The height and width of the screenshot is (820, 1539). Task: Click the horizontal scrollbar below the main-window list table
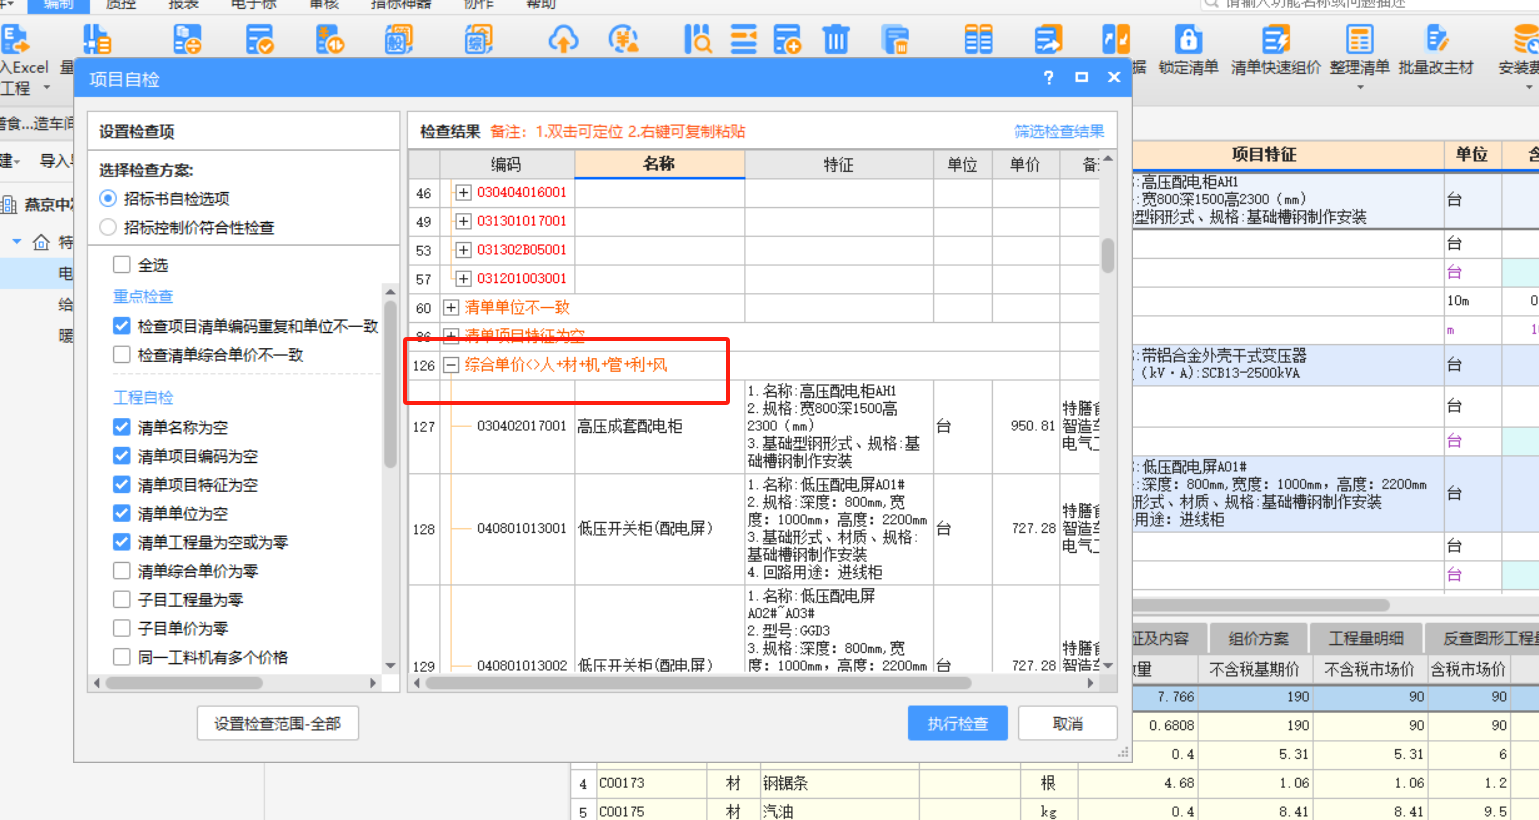click(1260, 605)
